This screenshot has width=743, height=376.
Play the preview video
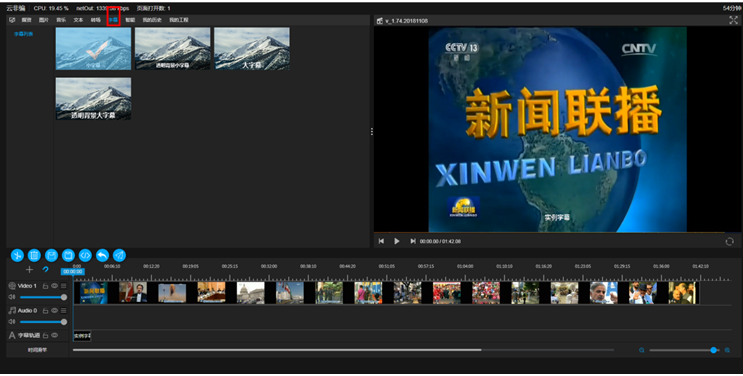point(397,241)
